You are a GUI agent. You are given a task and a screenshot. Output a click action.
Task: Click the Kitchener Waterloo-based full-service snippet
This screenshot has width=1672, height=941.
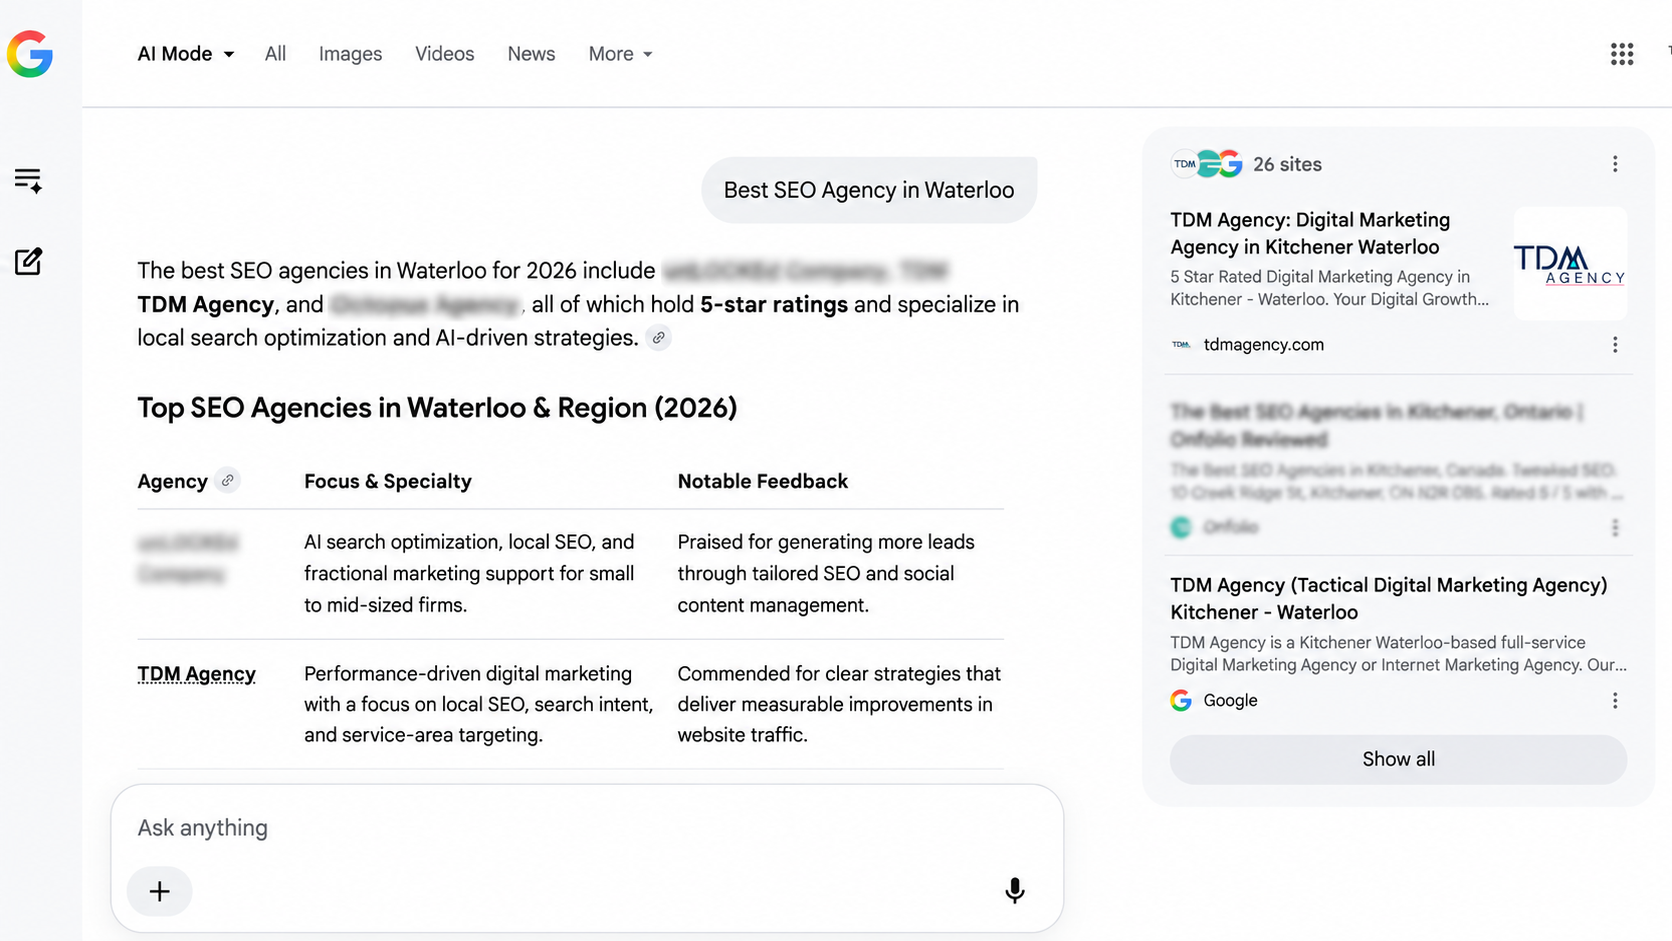[x=1398, y=654]
